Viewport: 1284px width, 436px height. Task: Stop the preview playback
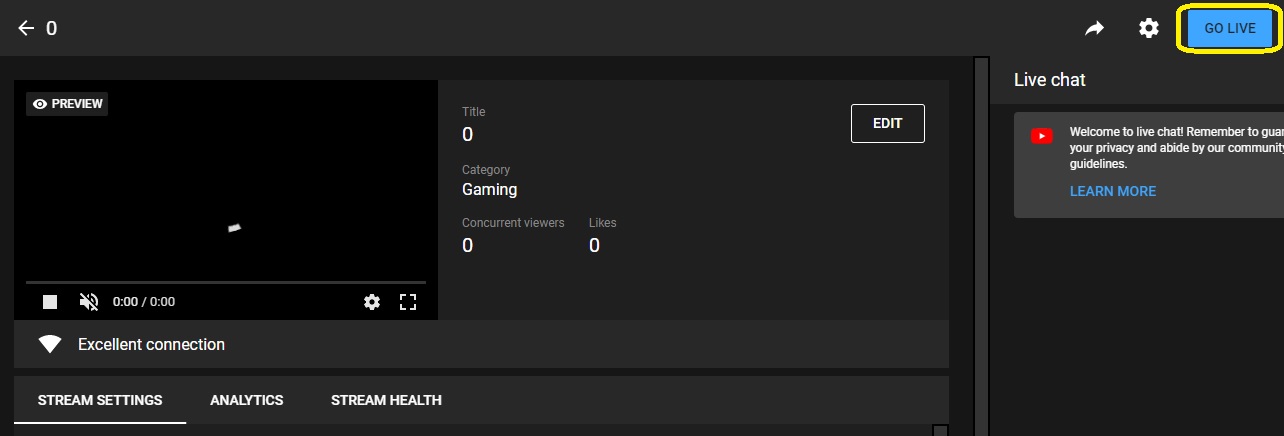click(x=50, y=301)
